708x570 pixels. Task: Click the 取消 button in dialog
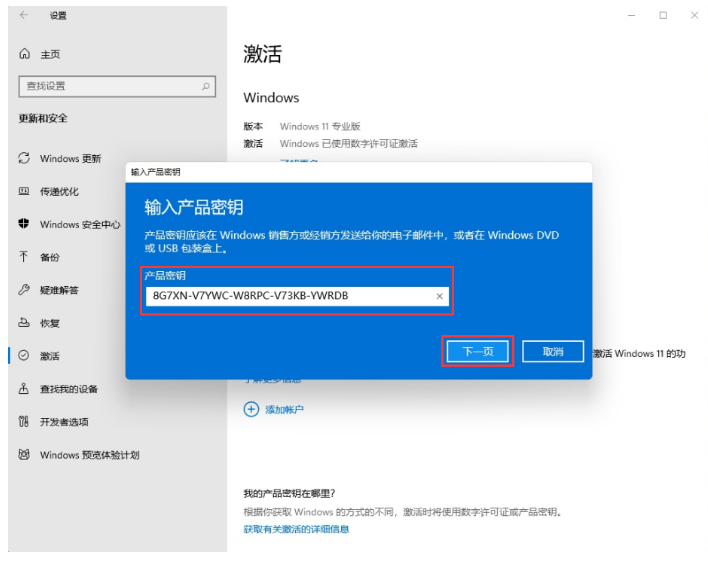(x=553, y=352)
